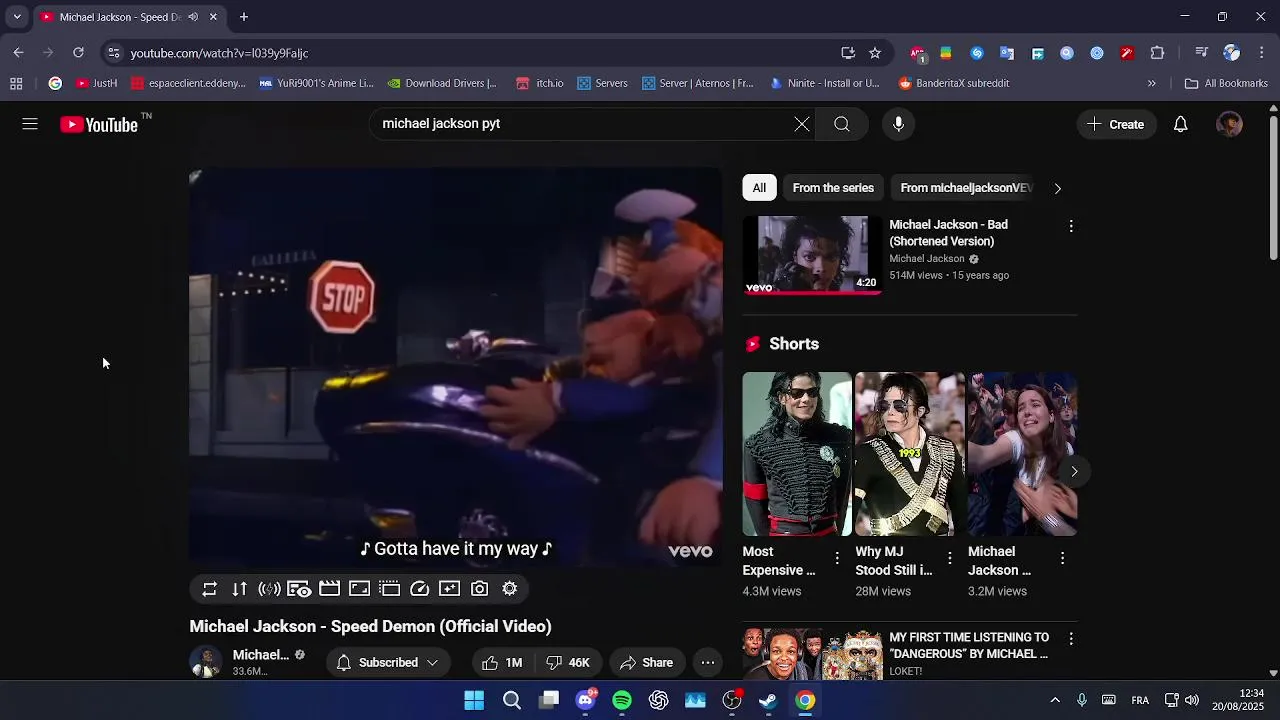The height and width of the screenshot is (720, 1280).
Task: Open the enhancer toolbar settings gear
Action: [x=510, y=589]
